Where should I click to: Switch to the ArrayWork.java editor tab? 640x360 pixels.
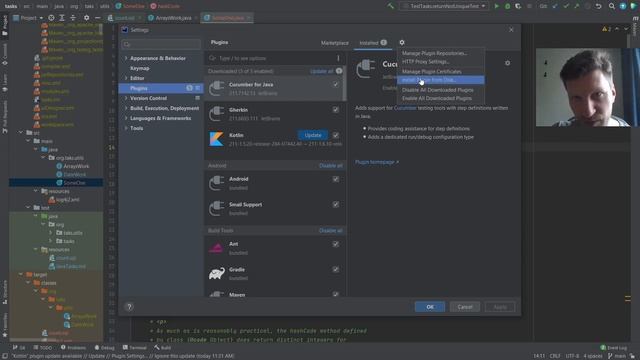coord(173,18)
